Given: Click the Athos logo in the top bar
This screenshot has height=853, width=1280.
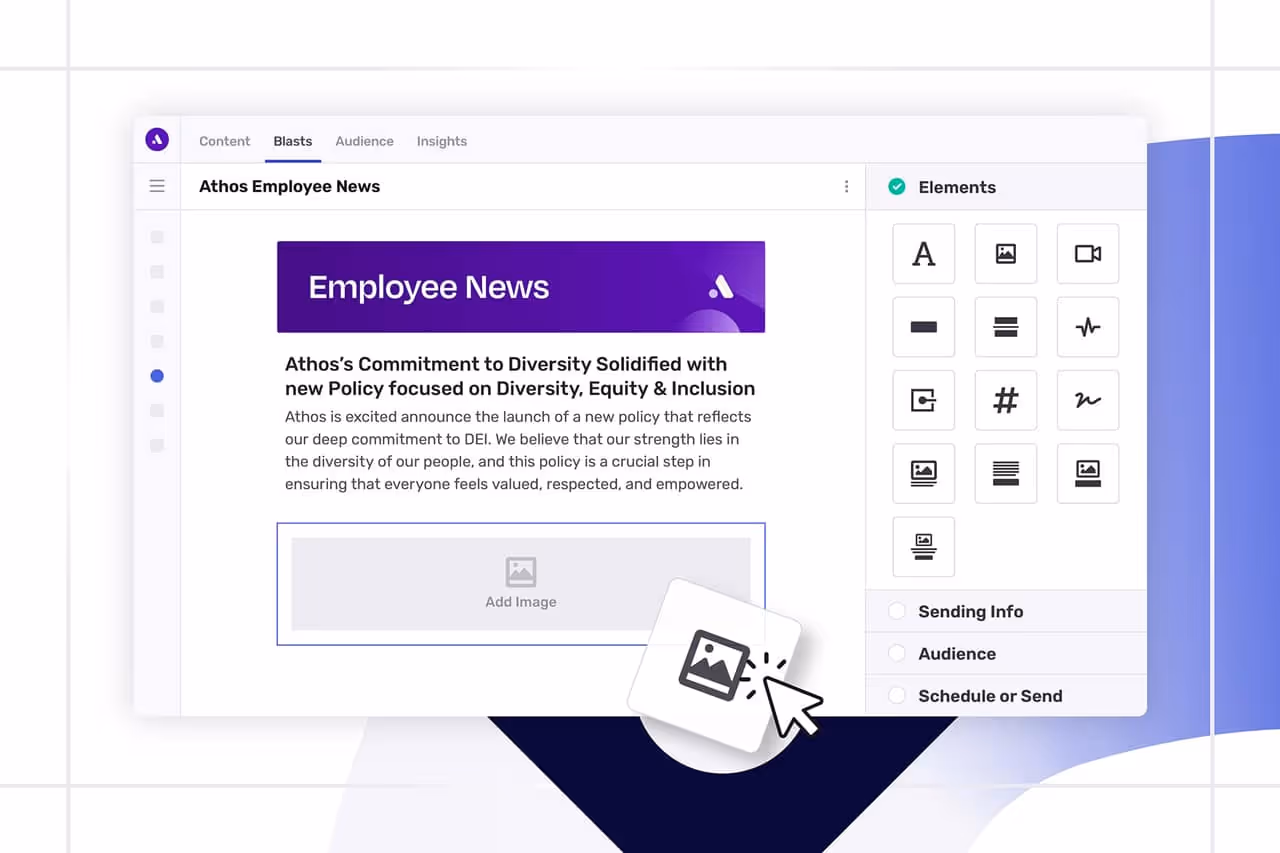Looking at the screenshot, I should click(157, 139).
